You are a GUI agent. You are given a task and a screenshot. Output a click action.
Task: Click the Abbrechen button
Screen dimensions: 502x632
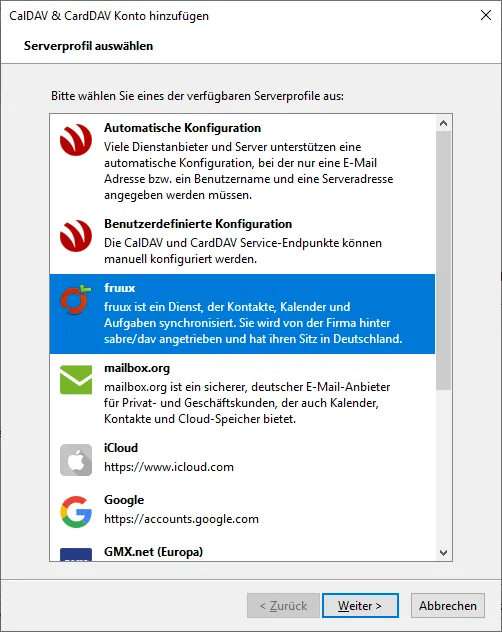[x=448, y=605]
